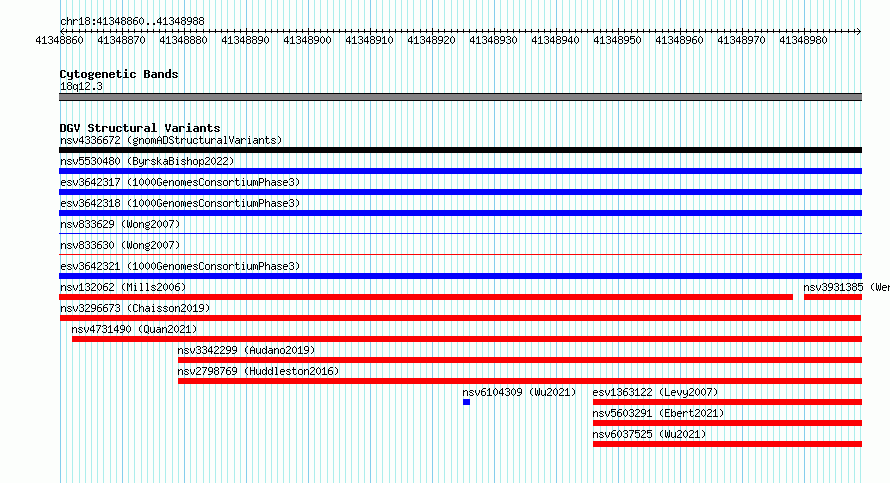Click the red esv1363122 variant bar

pos(727,402)
